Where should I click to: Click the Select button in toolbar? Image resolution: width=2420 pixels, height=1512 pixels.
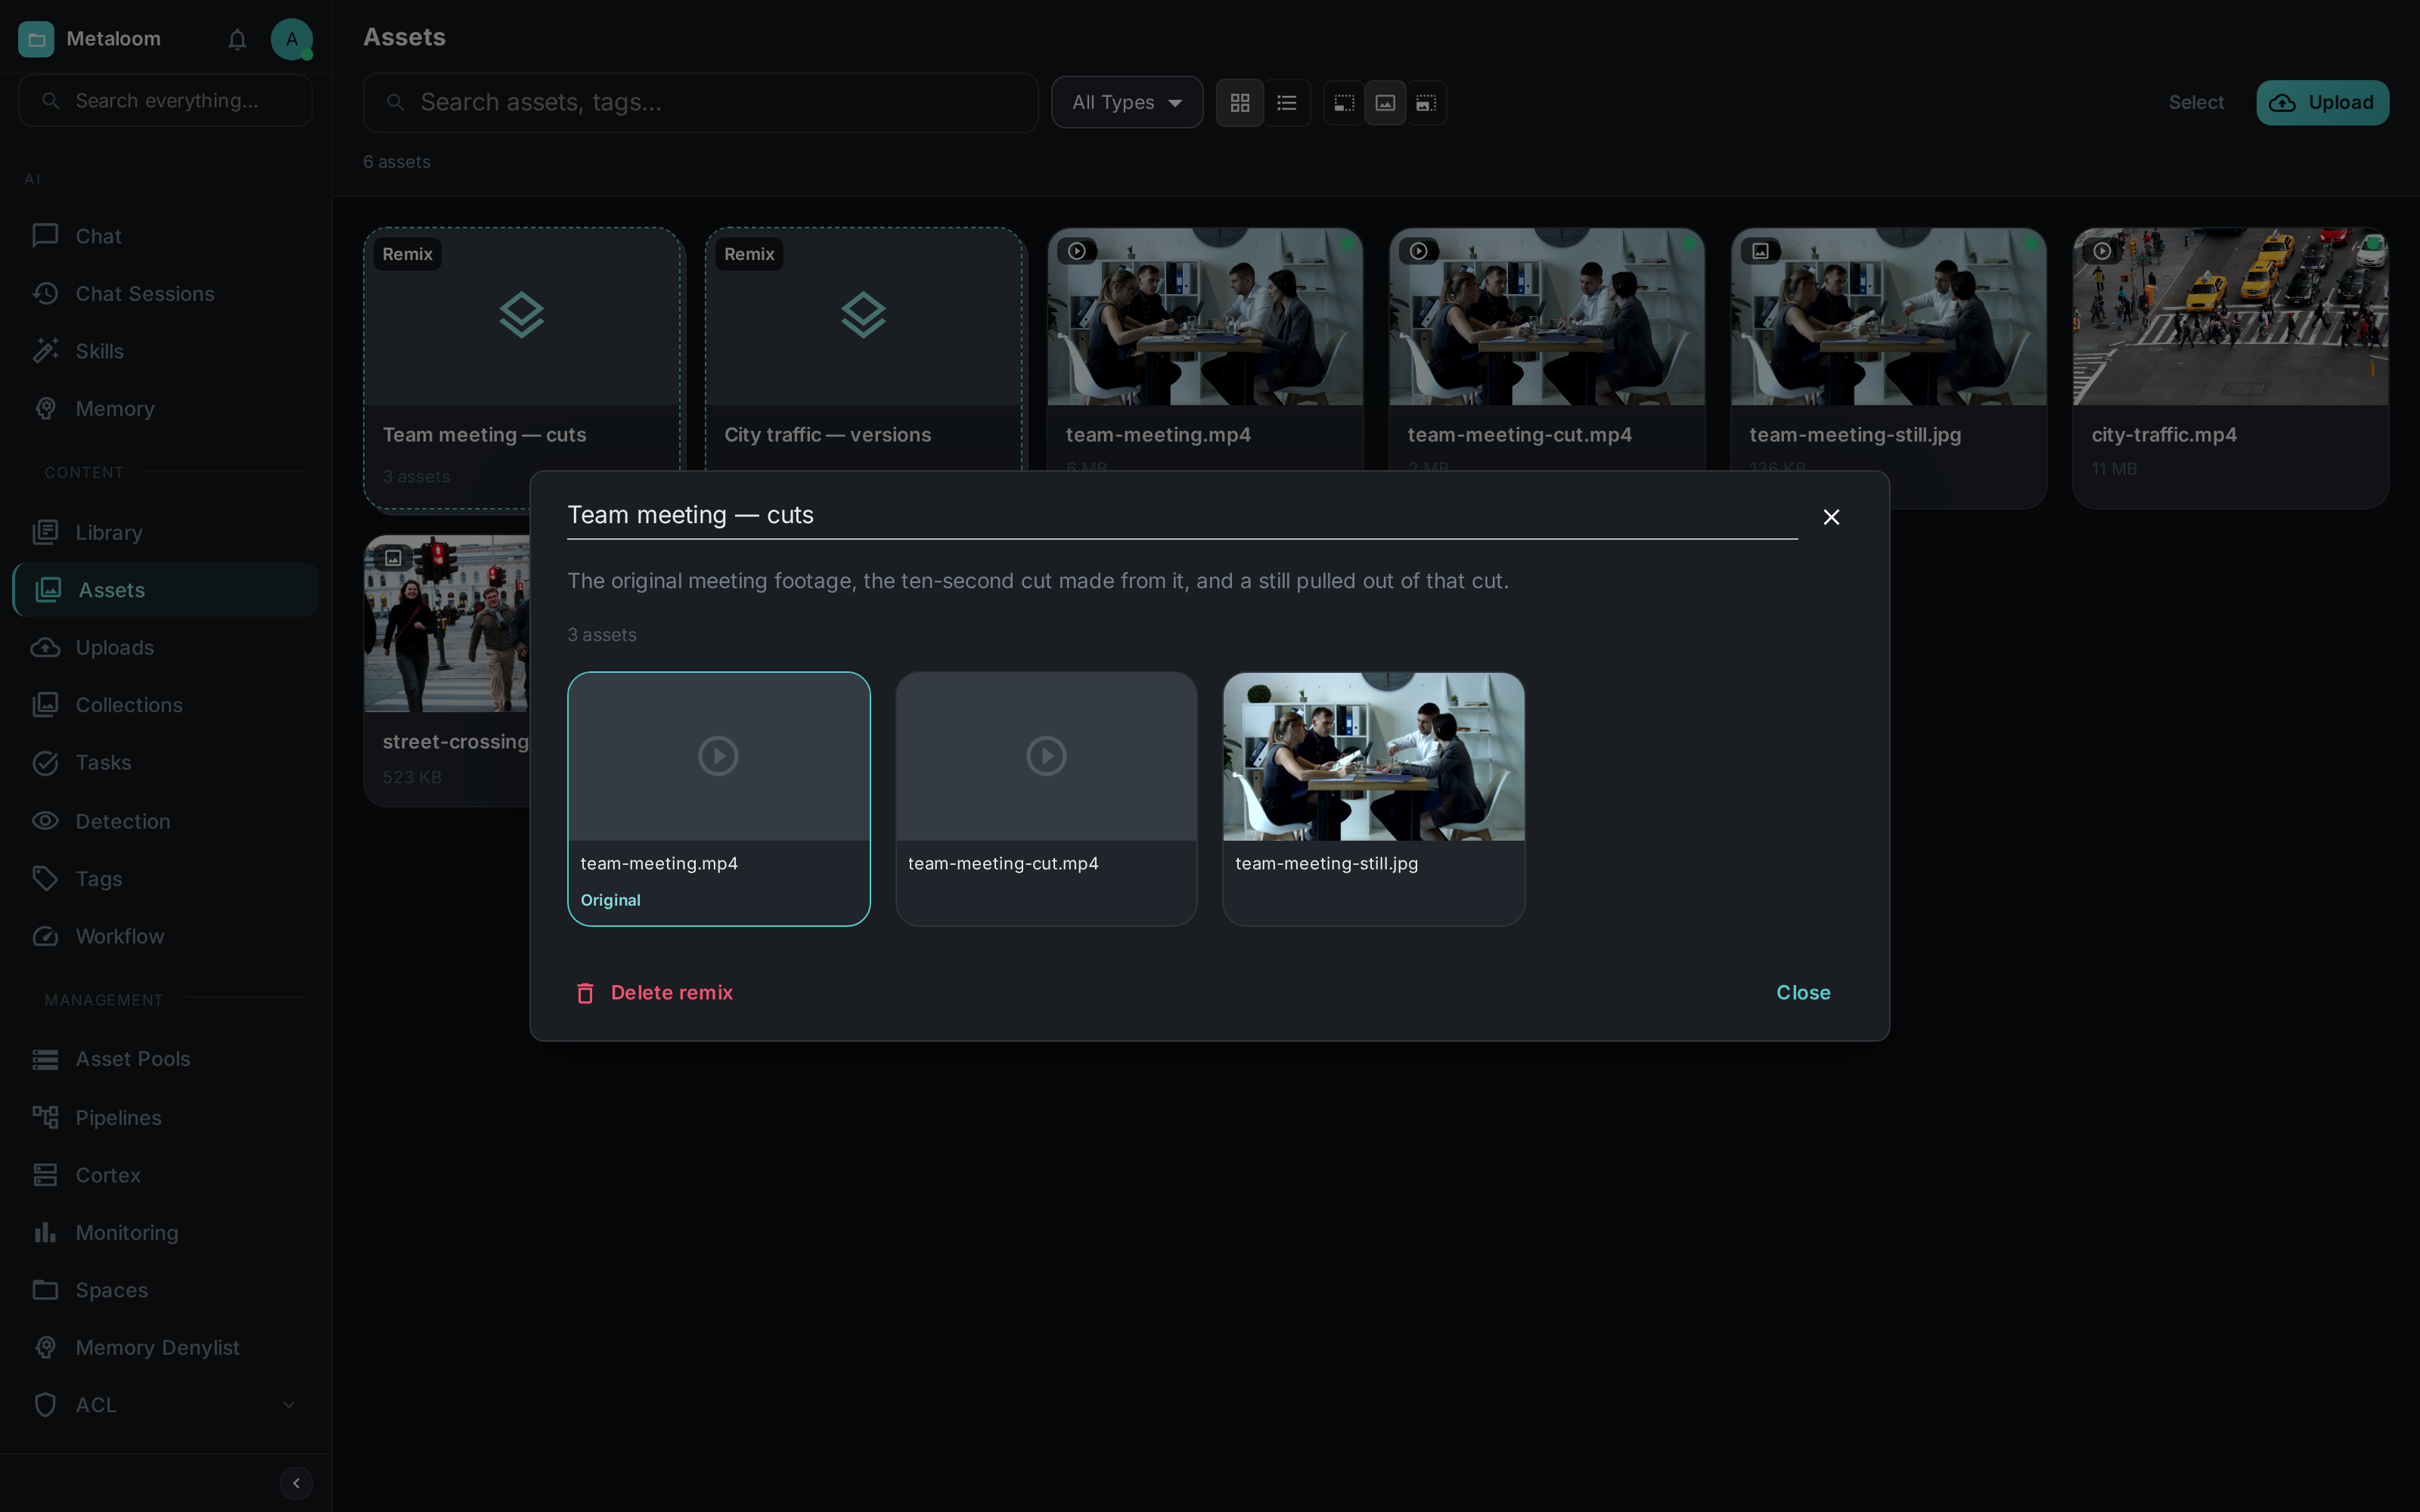click(2196, 103)
